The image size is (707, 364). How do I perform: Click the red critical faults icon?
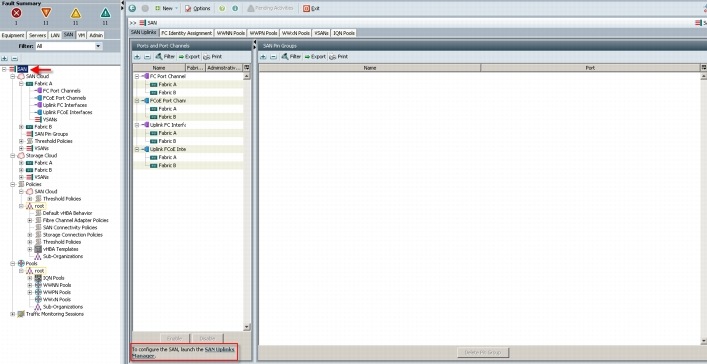[17, 13]
